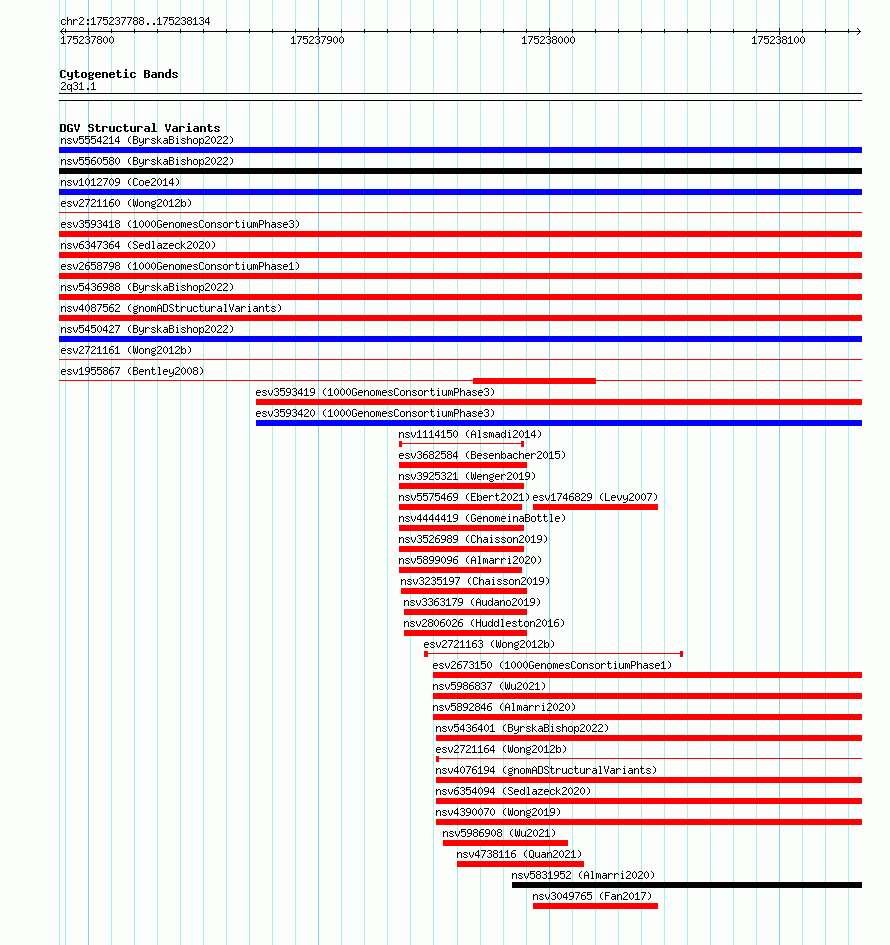Viewport: 890px width, 945px height.
Task: Click the DGV Structural Variants track heading
Action: pyautogui.click(x=140, y=128)
